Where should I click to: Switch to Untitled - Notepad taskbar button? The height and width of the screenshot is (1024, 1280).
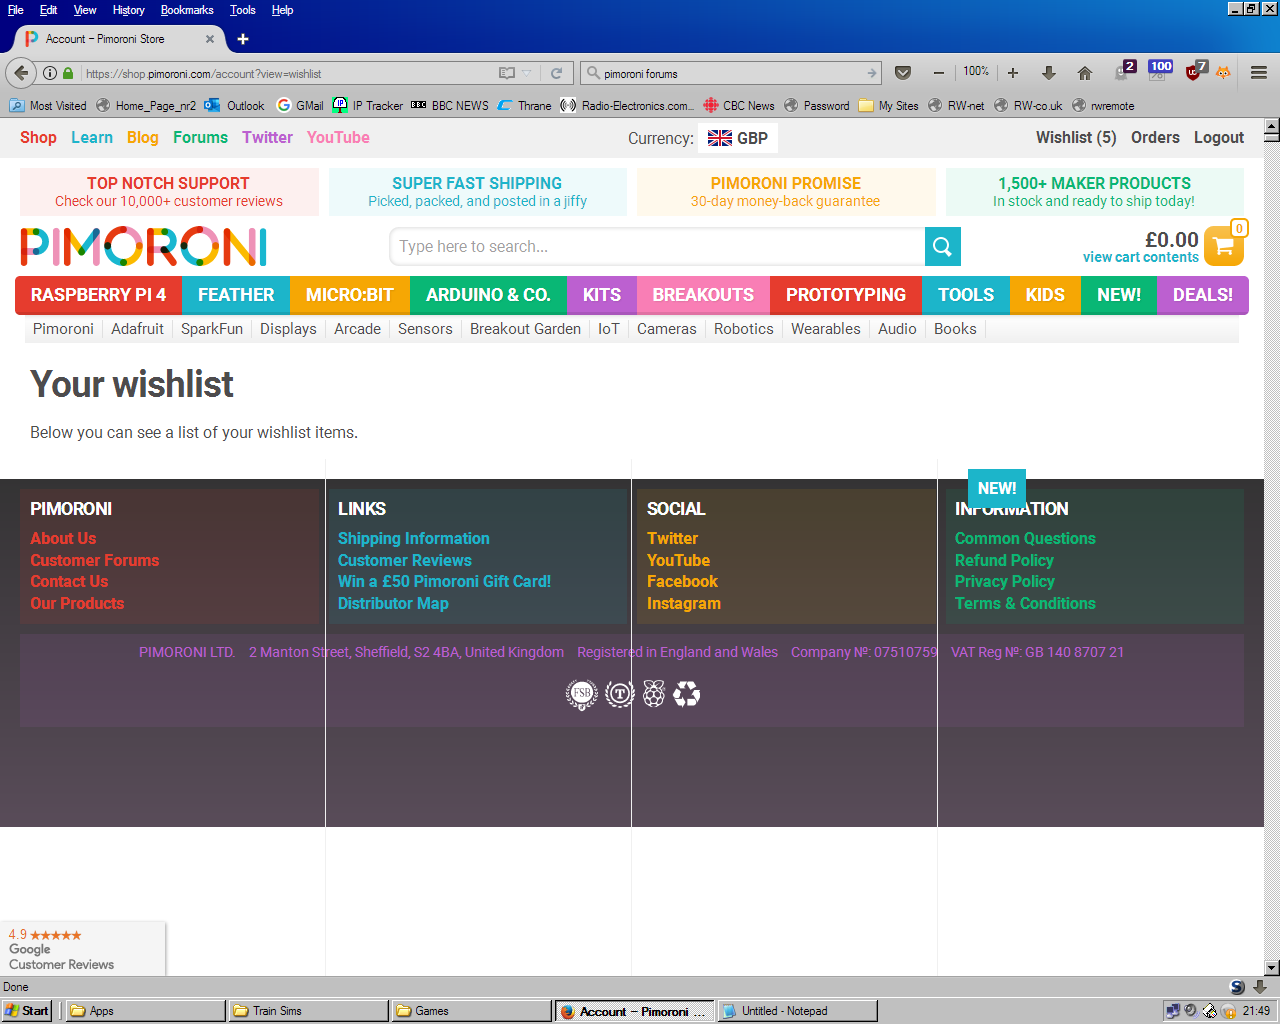[x=798, y=1011]
